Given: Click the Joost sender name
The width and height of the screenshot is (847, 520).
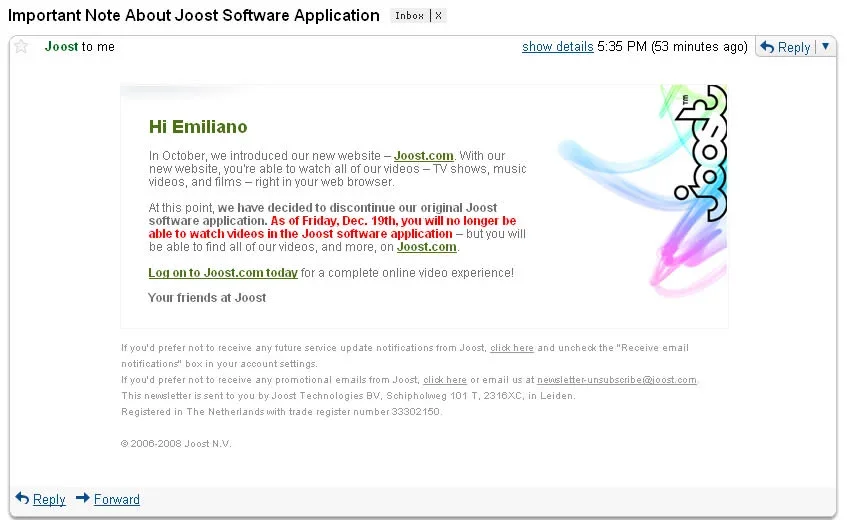Looking at the screenshot, I should point(61,46).
